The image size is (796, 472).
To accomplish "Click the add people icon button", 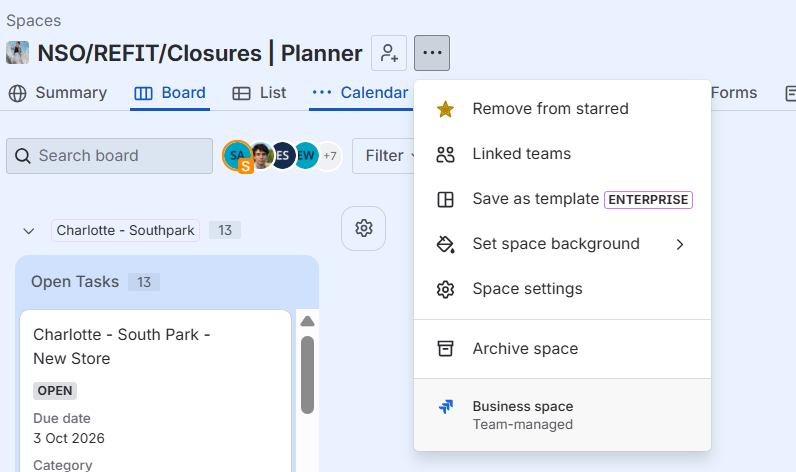I will coord(389,53).
